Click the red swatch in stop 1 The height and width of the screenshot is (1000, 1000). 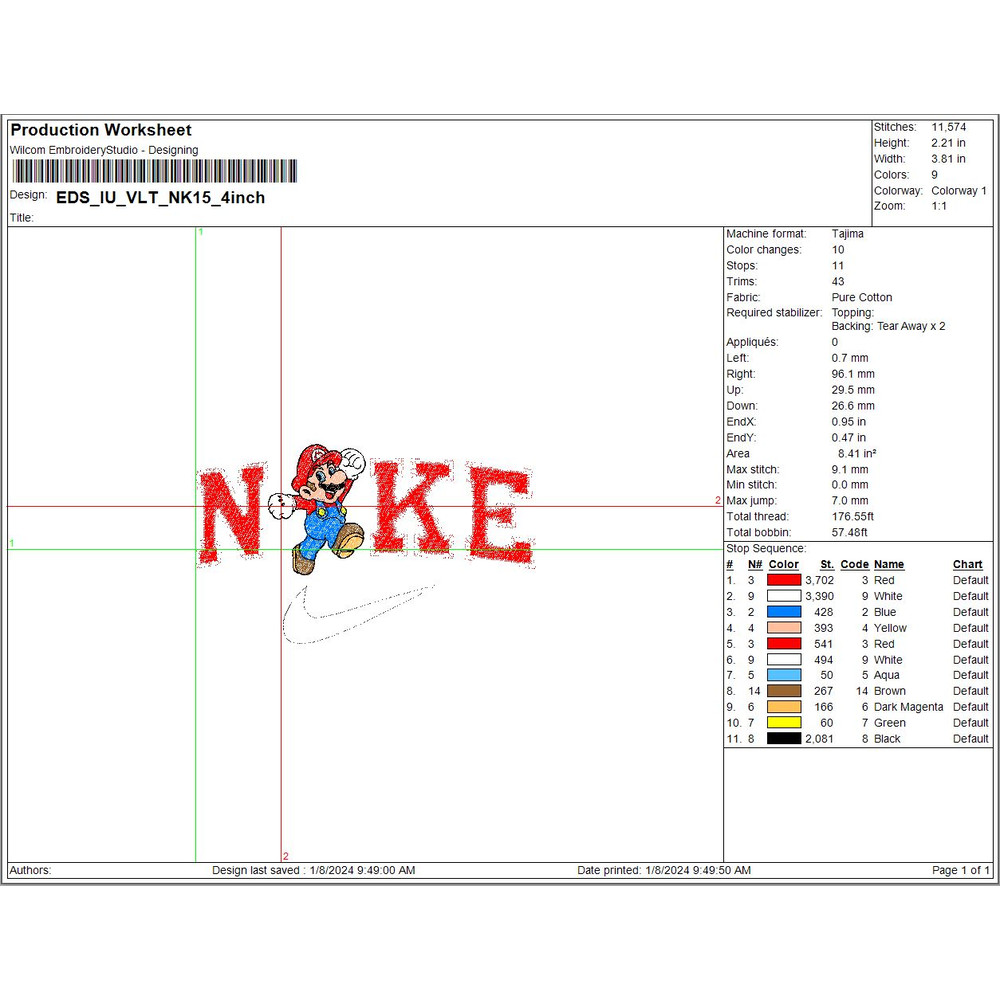pos(783,580)
